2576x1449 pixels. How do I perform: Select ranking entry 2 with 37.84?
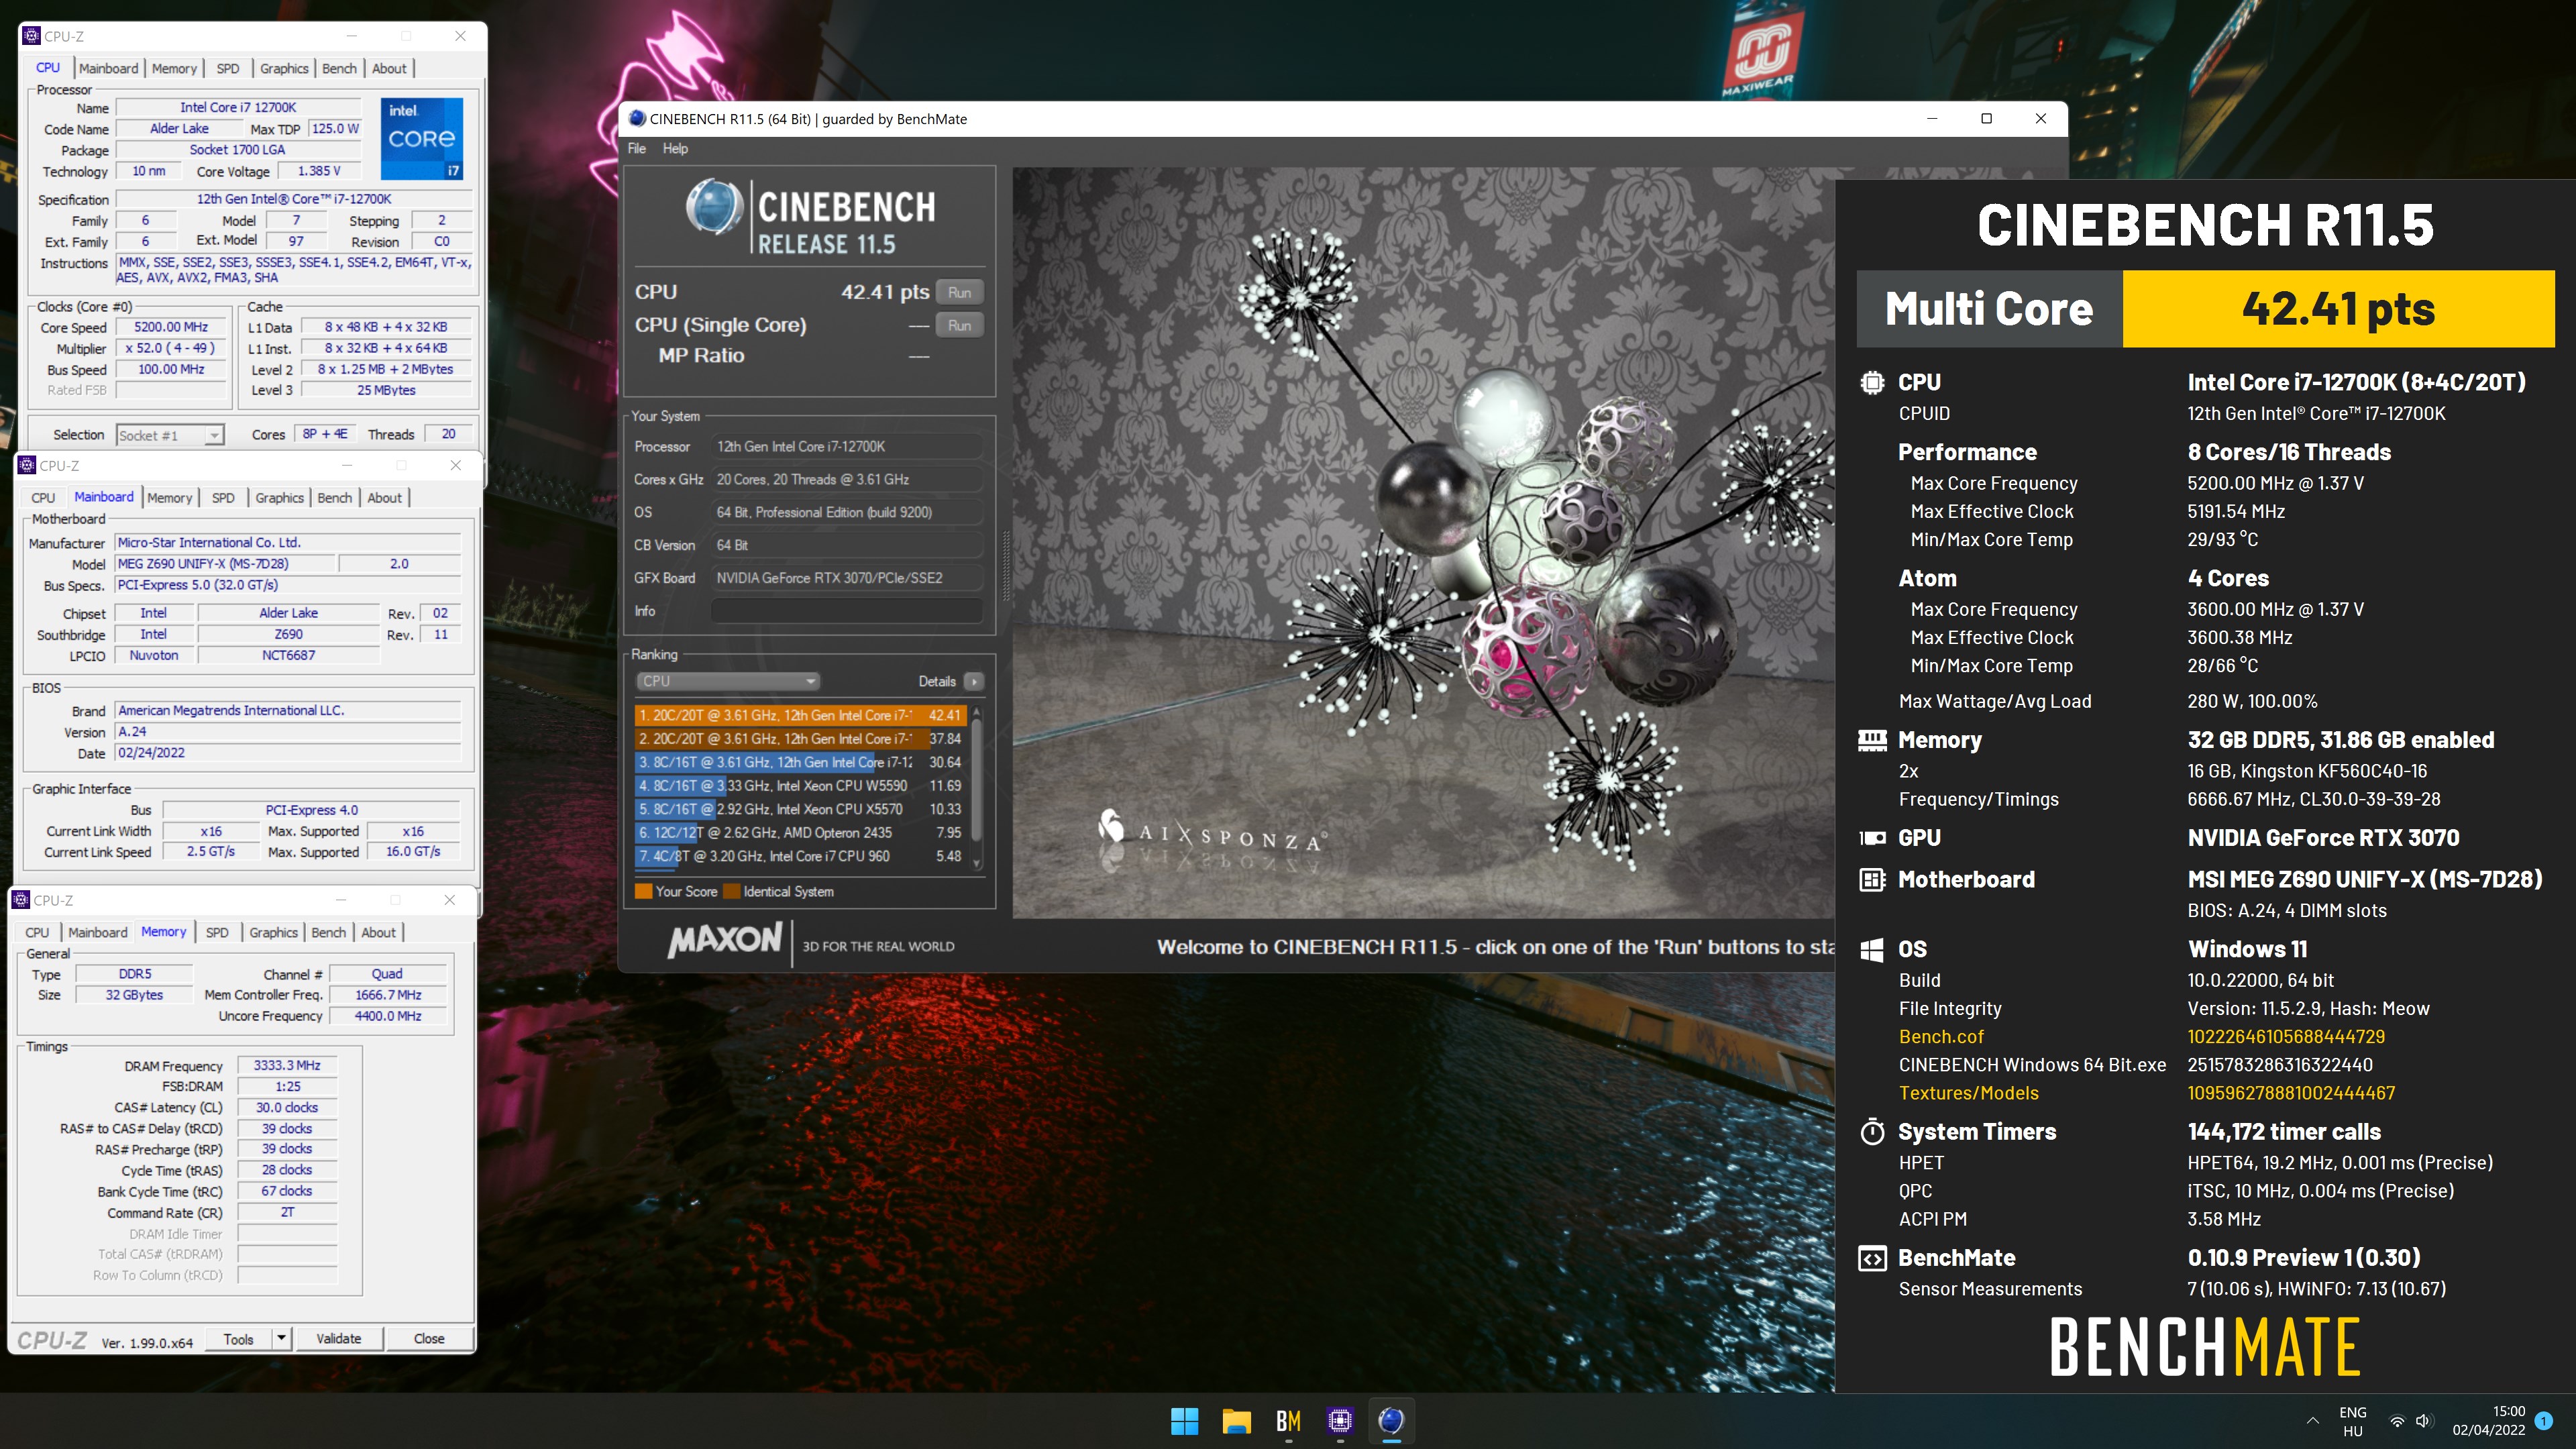(799, 738)
